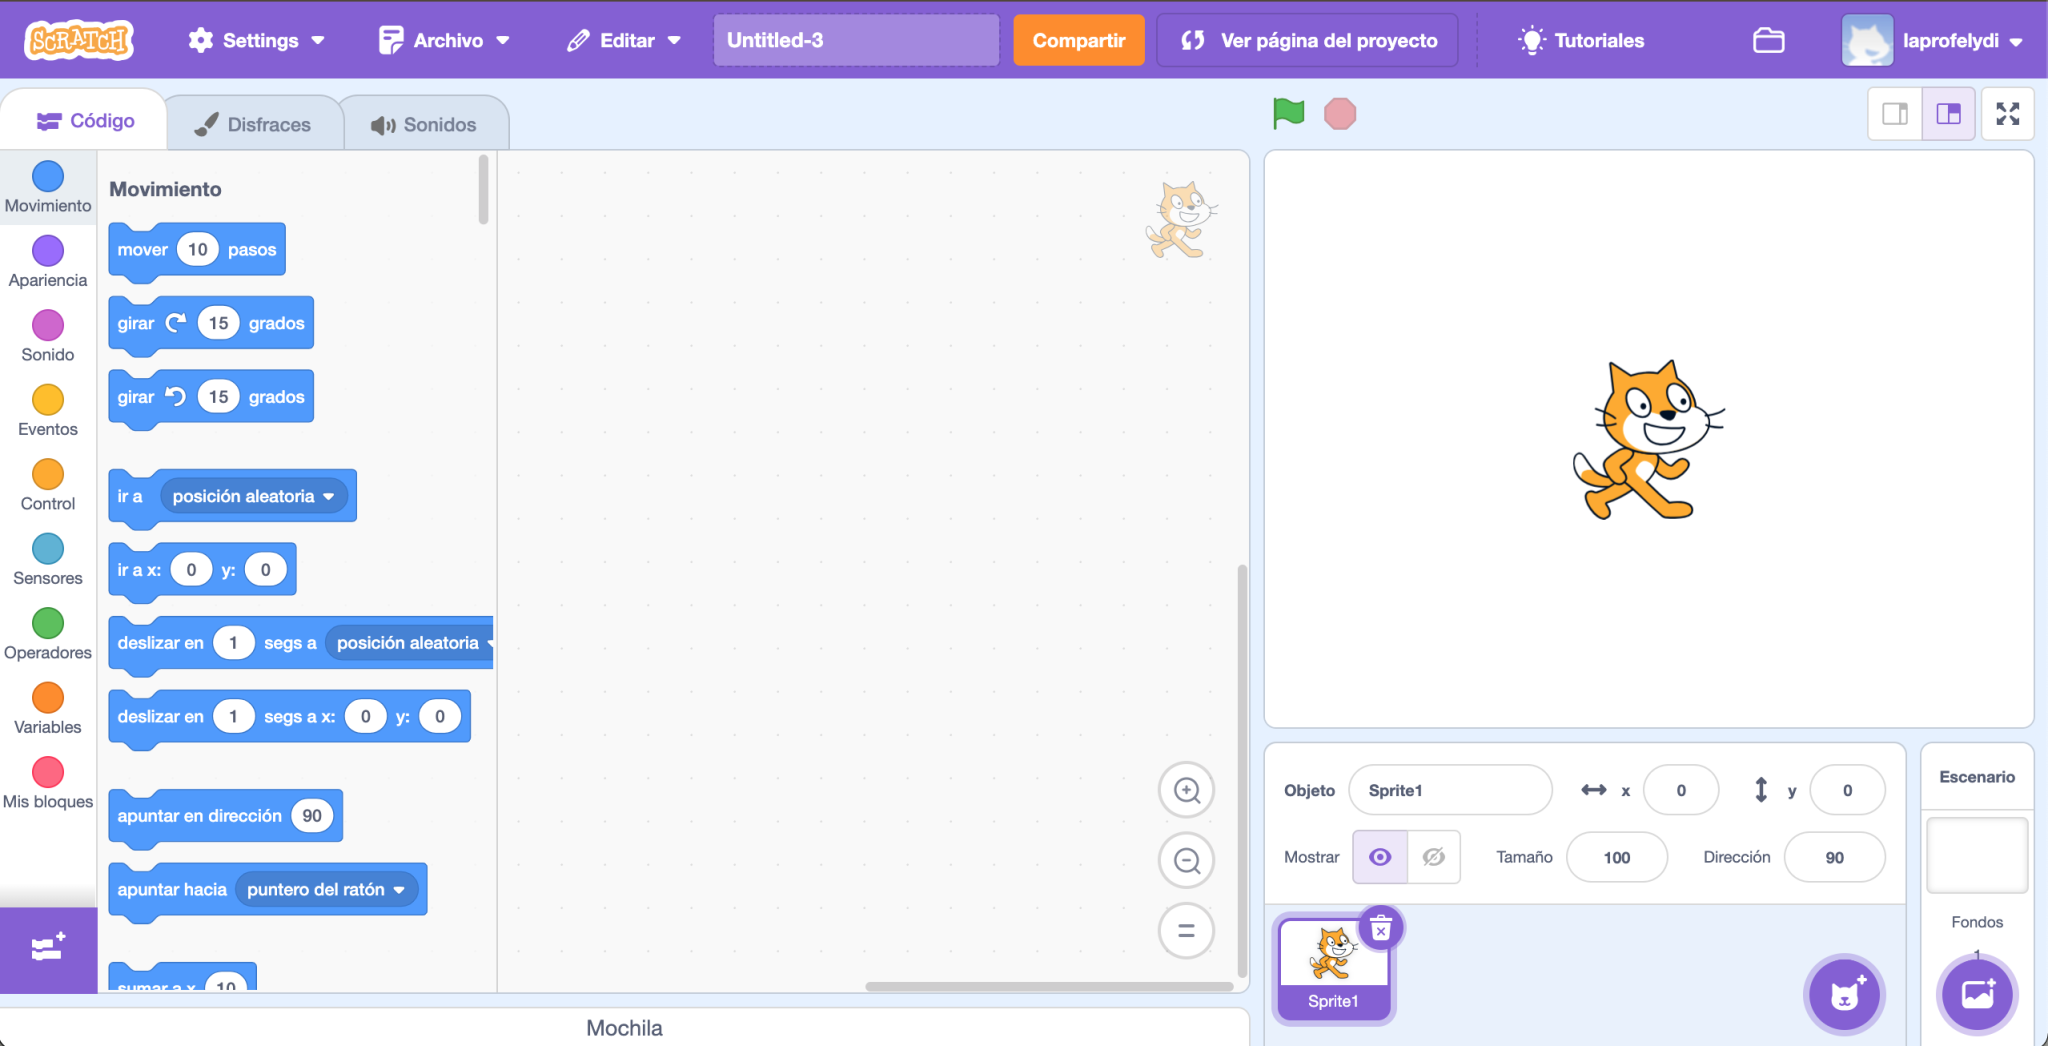Switch to small stage layout
This screenshot has width=2048, height=1046.
click(1895, 114)
